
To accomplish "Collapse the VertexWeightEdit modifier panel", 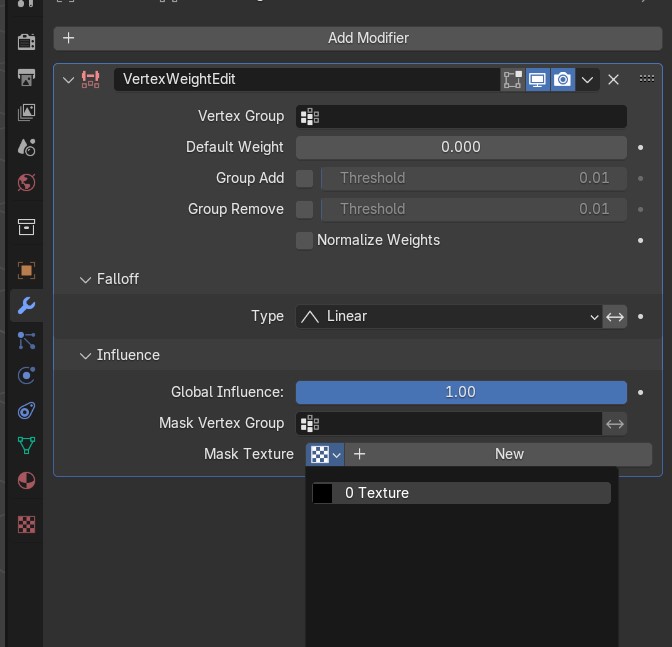I will click(68, 80).
